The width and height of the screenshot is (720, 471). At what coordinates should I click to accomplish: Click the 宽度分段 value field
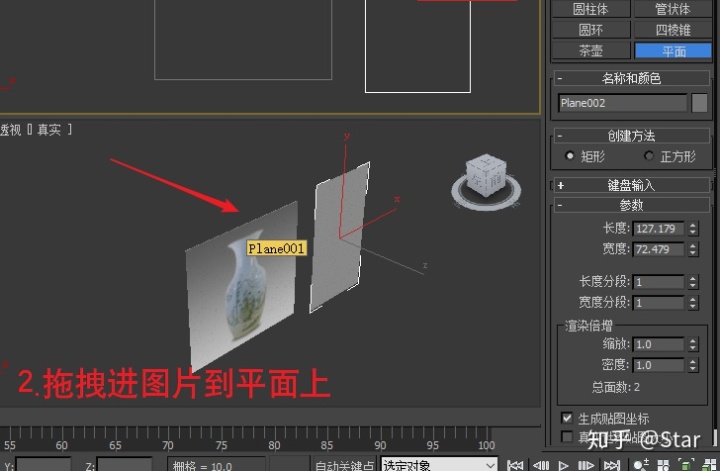[658, 303]
